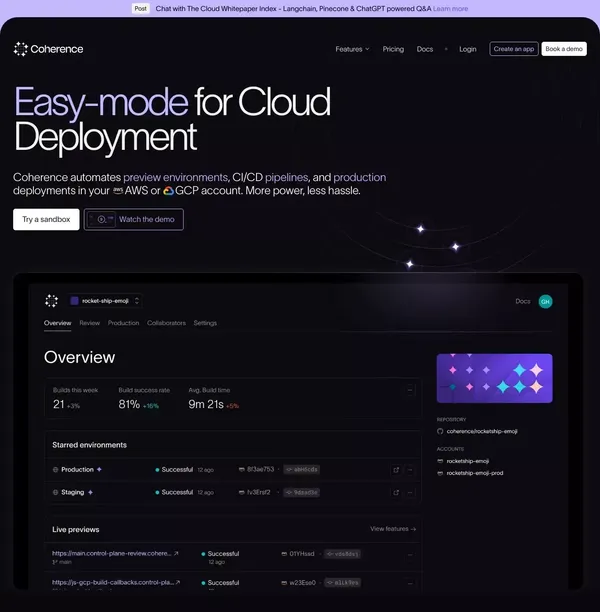Open the dashboard Docs link

523,301
